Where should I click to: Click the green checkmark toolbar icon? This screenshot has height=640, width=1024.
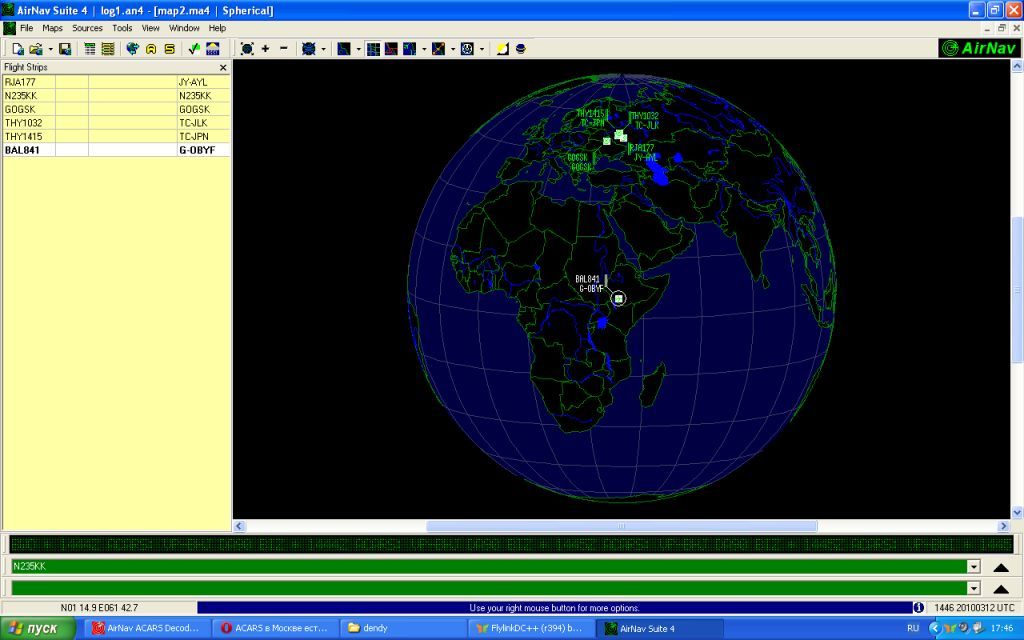click(194, 49)
